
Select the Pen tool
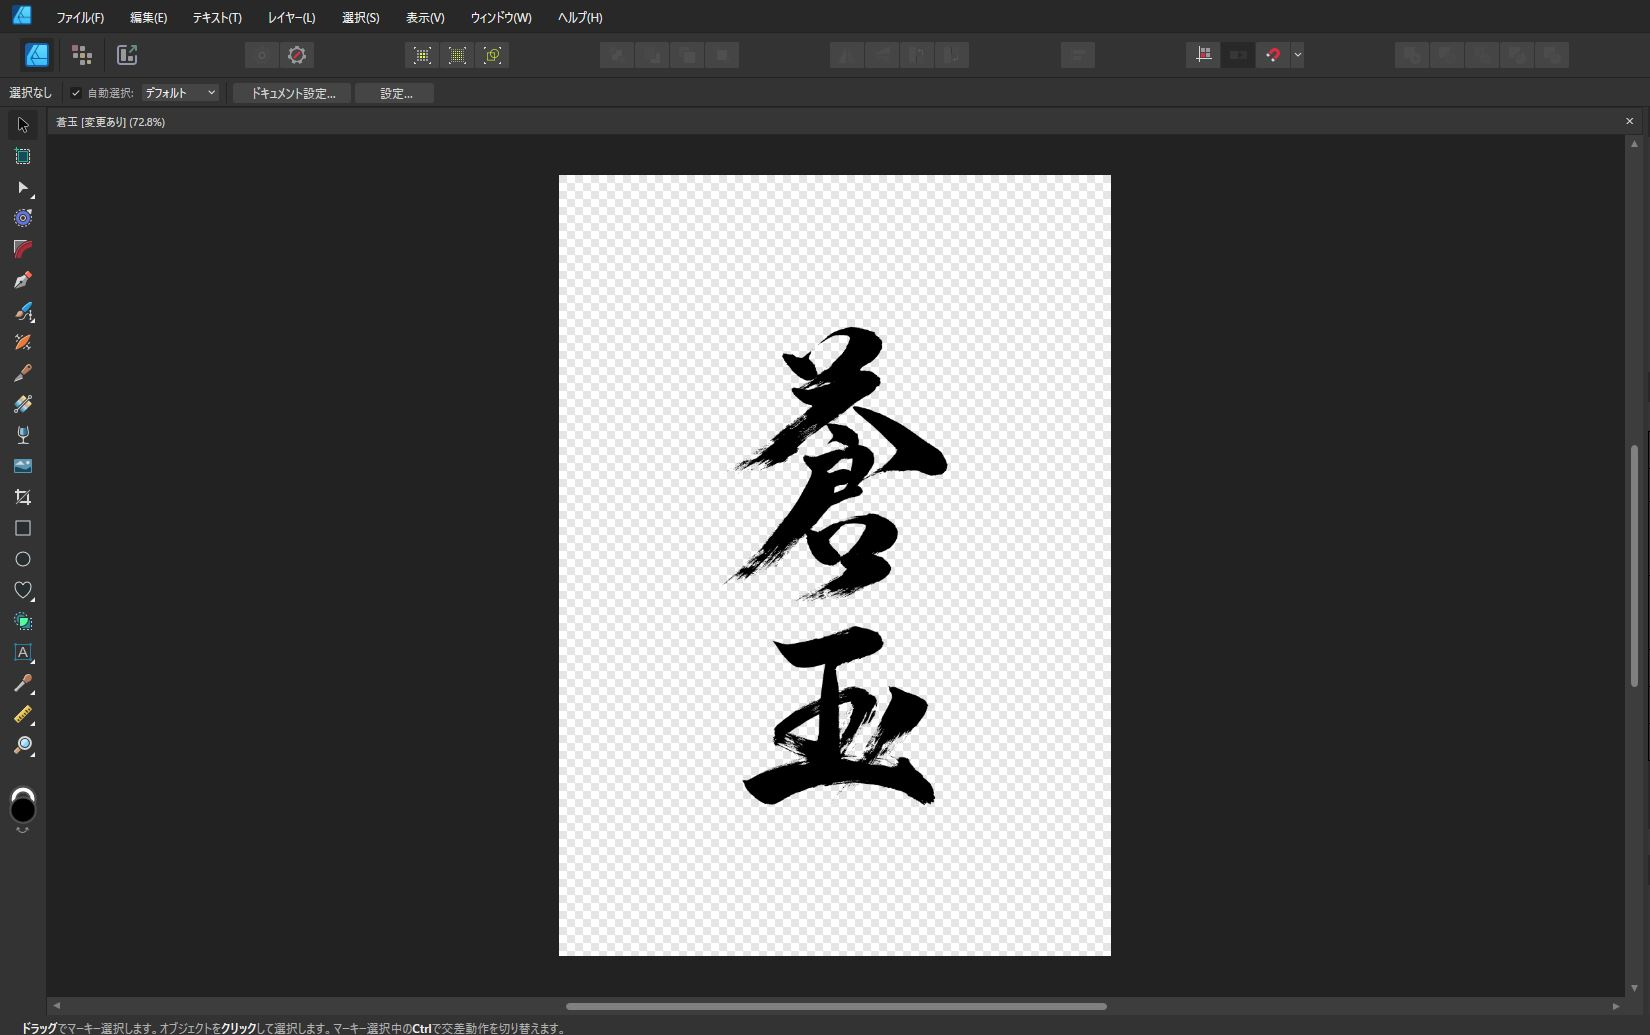[23, 280]
